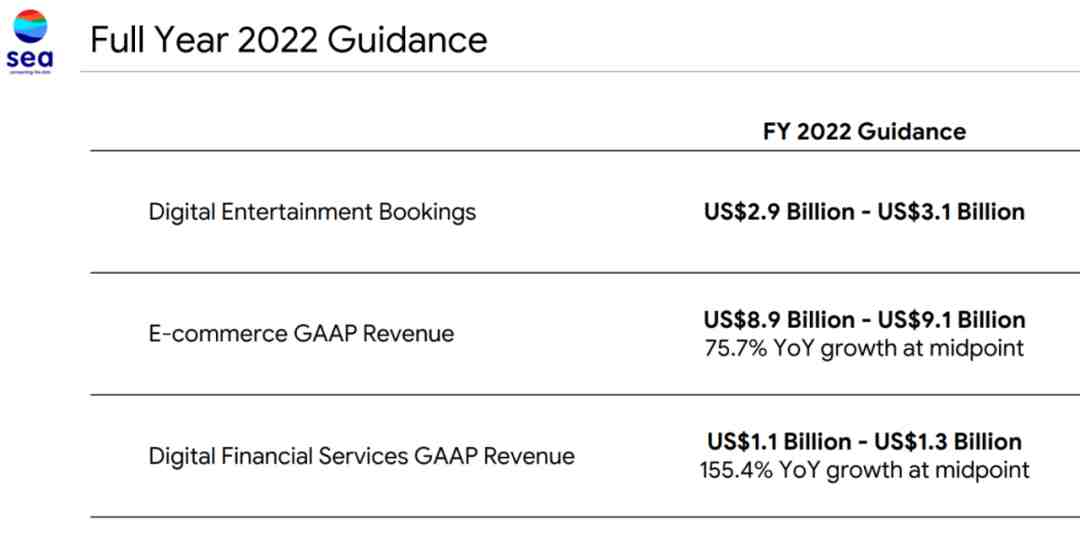The width and height of the screenshot is (1080, 548).
Task: Click the "sea" wordmark under the logo
Action: (x=30, y=59)
